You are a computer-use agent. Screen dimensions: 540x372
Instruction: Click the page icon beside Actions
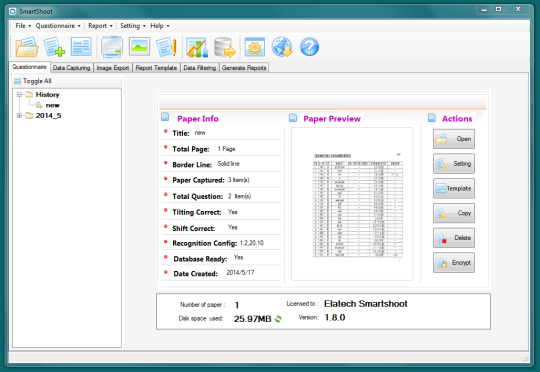pos(432,118)
